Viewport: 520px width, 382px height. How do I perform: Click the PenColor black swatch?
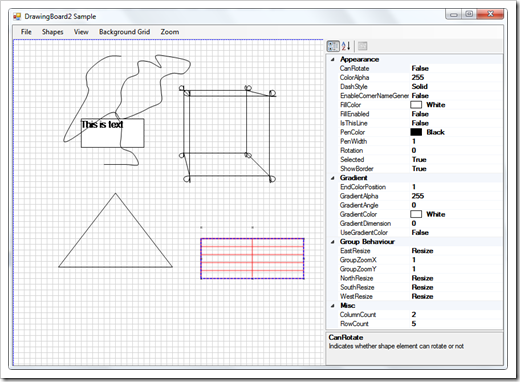pyautogui.click(x=416, y=132)
